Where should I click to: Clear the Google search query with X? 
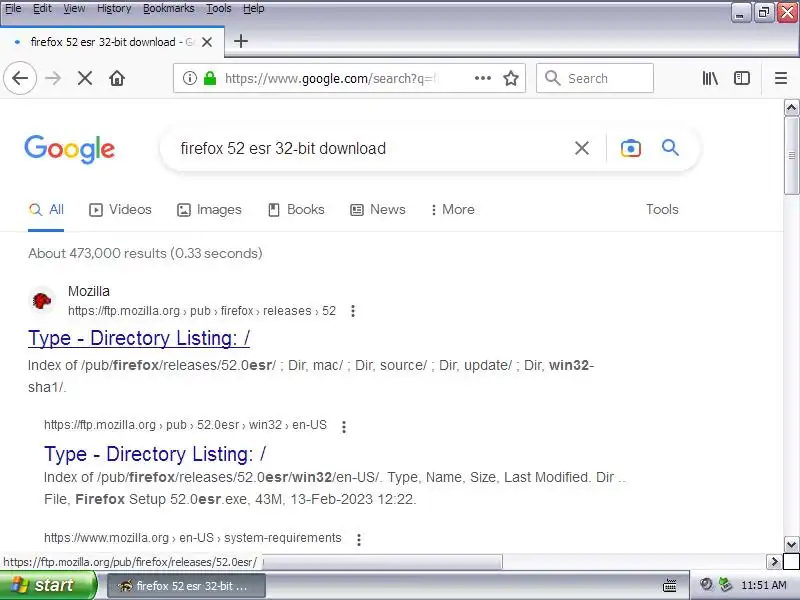pyautogui.click(x=582, y=148)
